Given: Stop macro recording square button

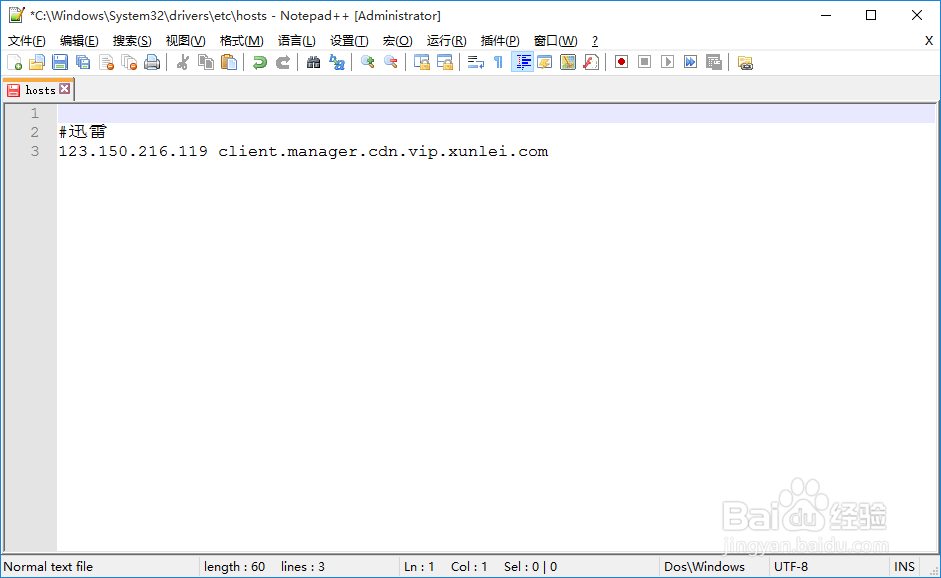Looking at the screenshot, I should (x=645, y=62).
